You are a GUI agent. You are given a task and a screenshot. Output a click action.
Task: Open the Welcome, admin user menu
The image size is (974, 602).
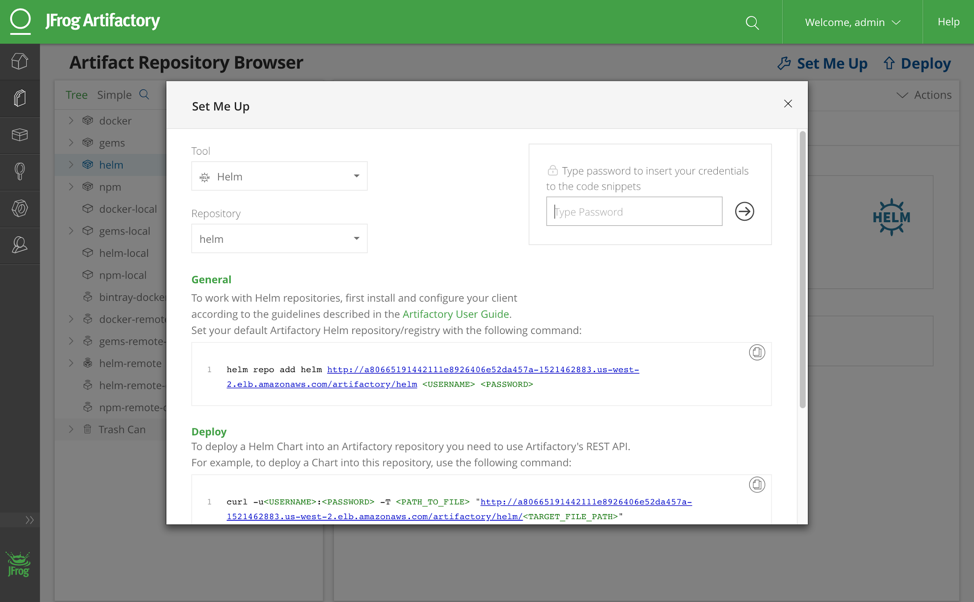coord(852,22)
